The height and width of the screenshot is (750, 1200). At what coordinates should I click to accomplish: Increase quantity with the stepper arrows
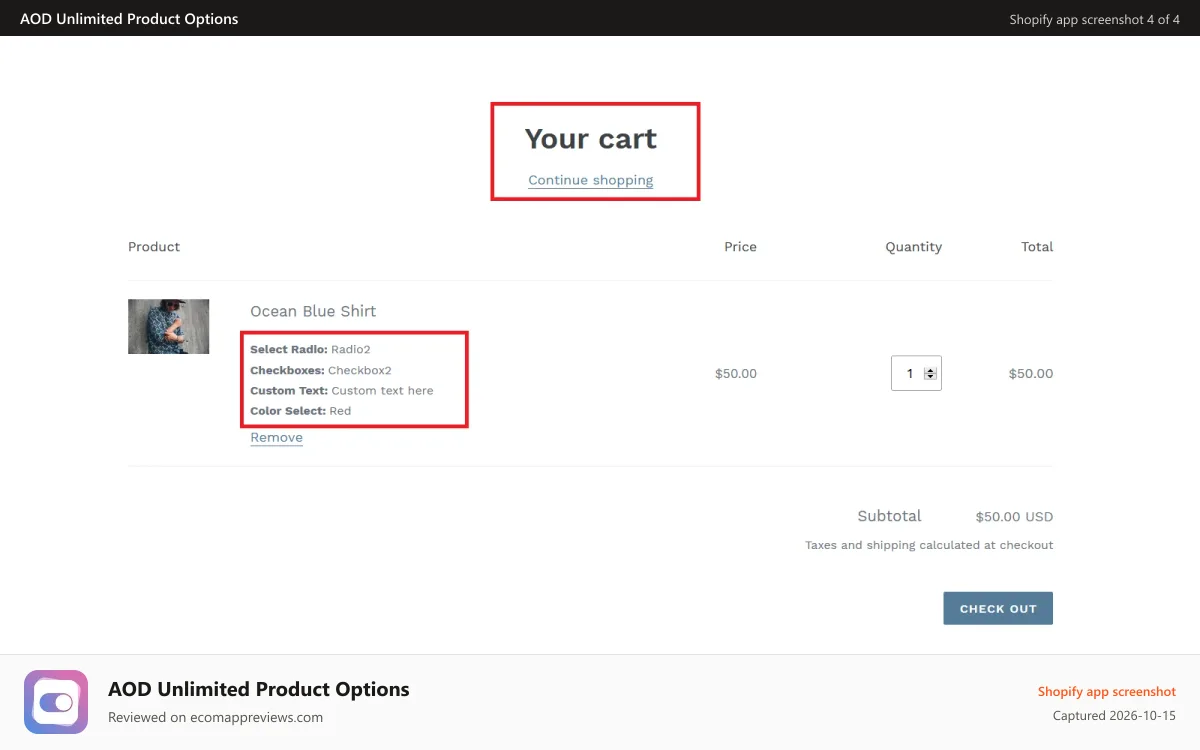coord(930,370)
